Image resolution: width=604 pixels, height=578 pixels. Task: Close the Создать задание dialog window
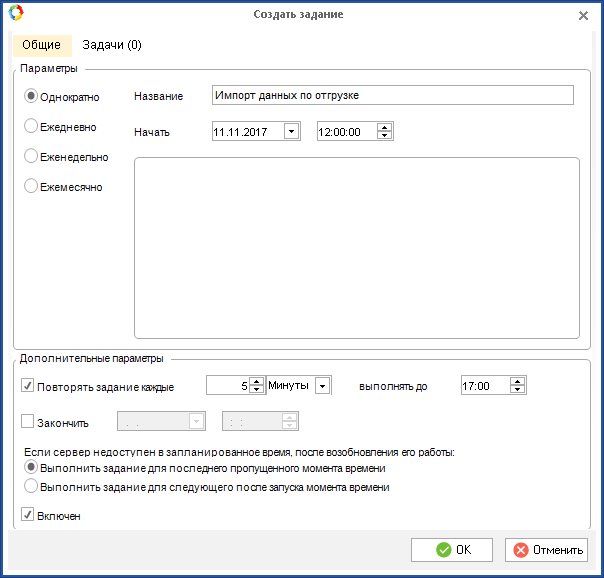click(584, 15)
